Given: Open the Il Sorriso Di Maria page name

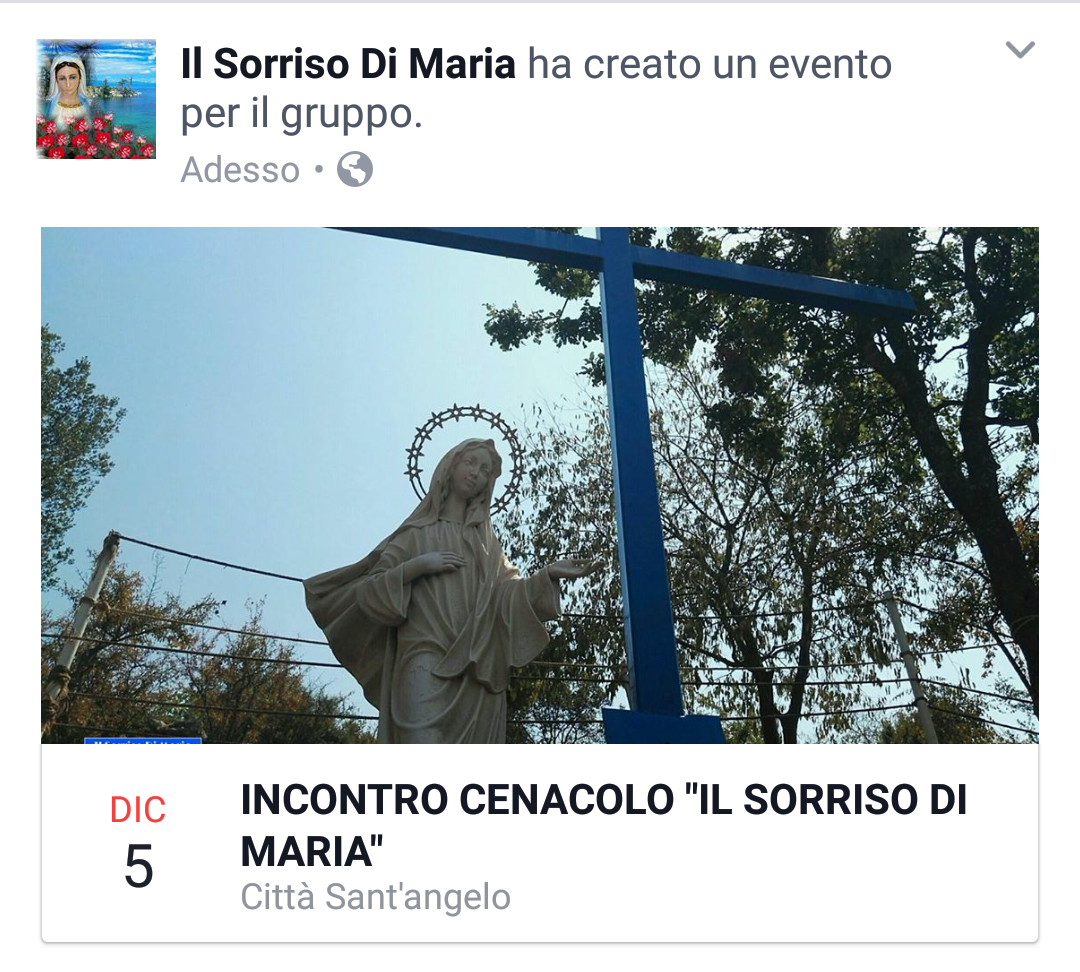Looking at the screenshot, I should click(348, 64).
